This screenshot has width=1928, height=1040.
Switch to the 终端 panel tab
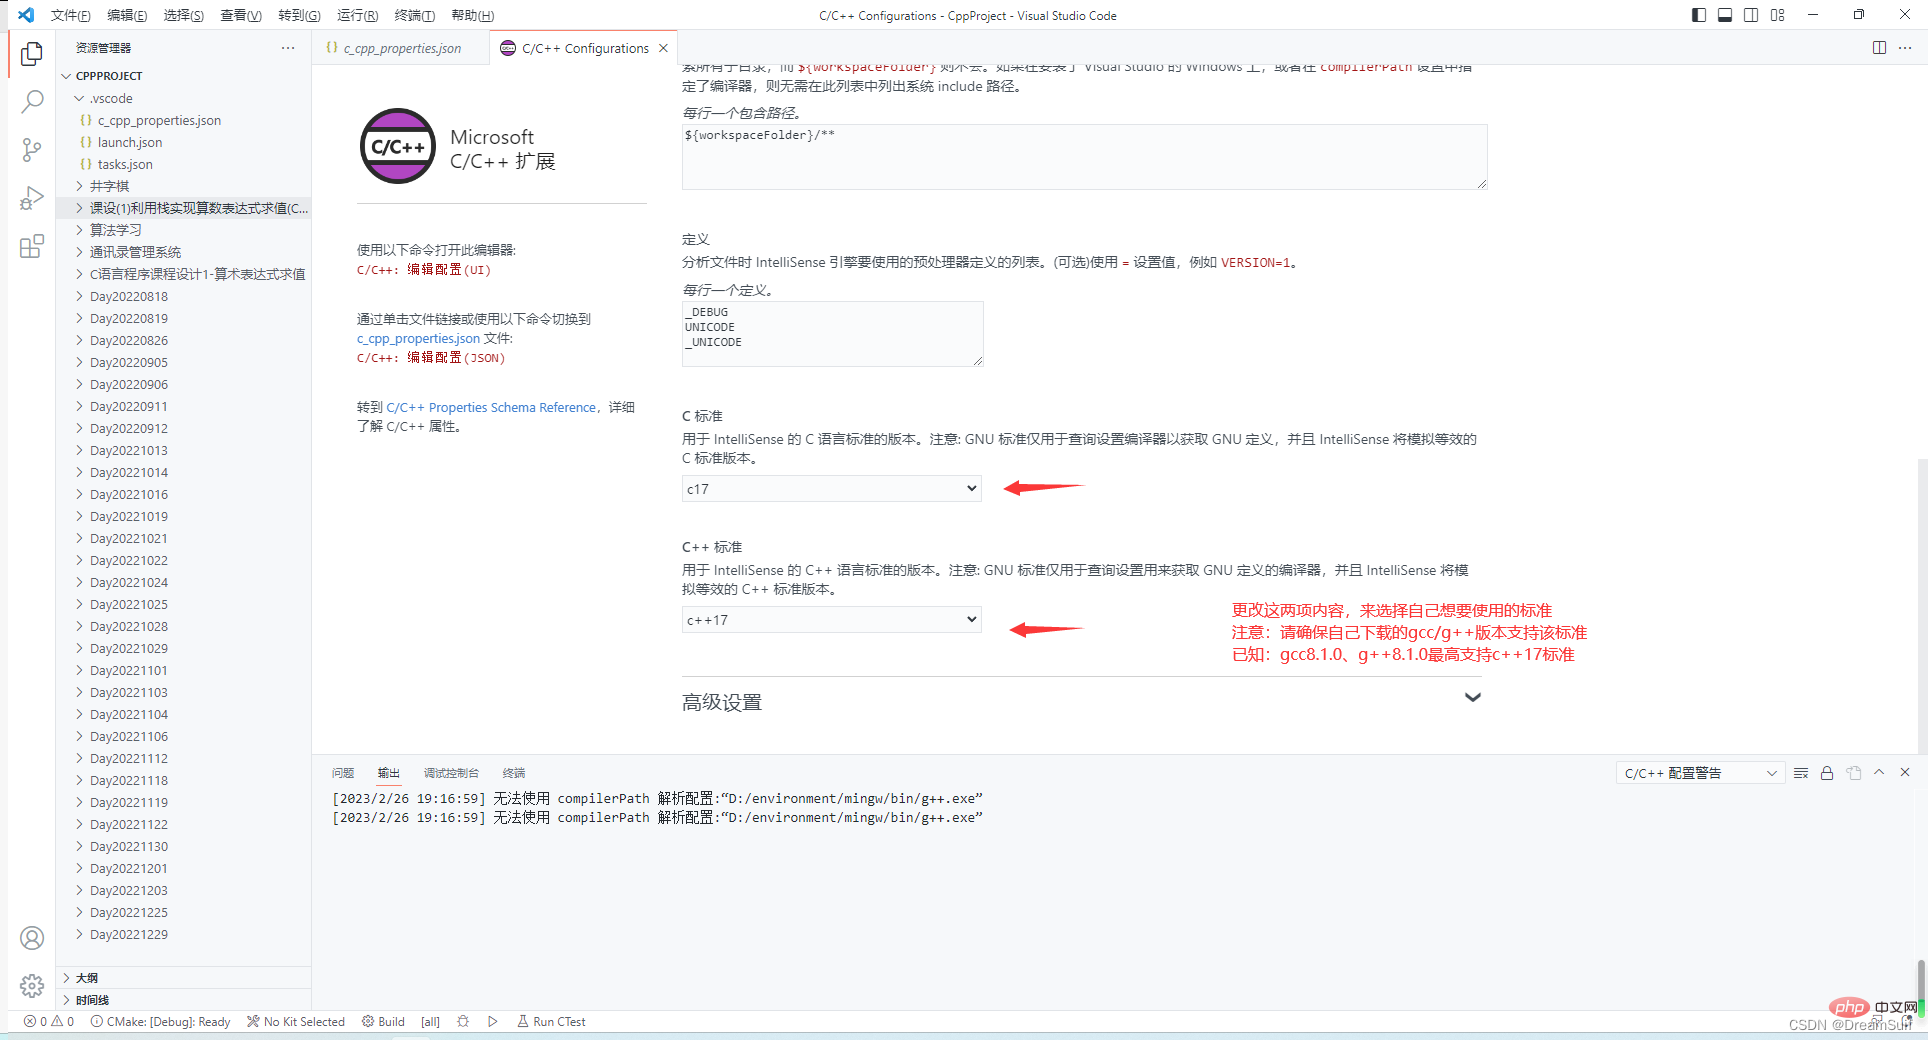pos(513,772)
